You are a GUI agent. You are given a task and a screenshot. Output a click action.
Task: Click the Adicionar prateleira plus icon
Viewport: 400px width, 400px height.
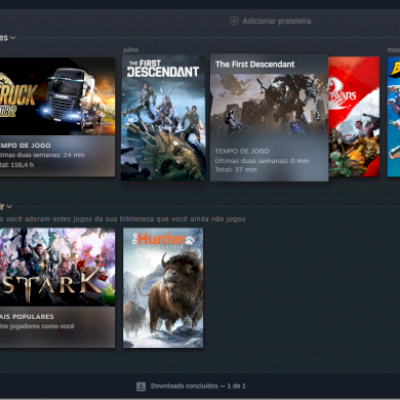234,21
